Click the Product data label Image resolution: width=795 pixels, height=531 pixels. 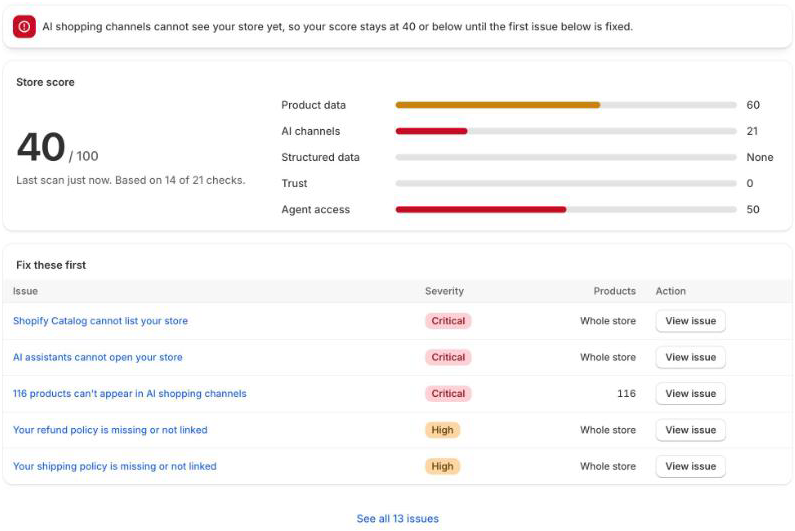pyautogui.click(x=313, y=105)
